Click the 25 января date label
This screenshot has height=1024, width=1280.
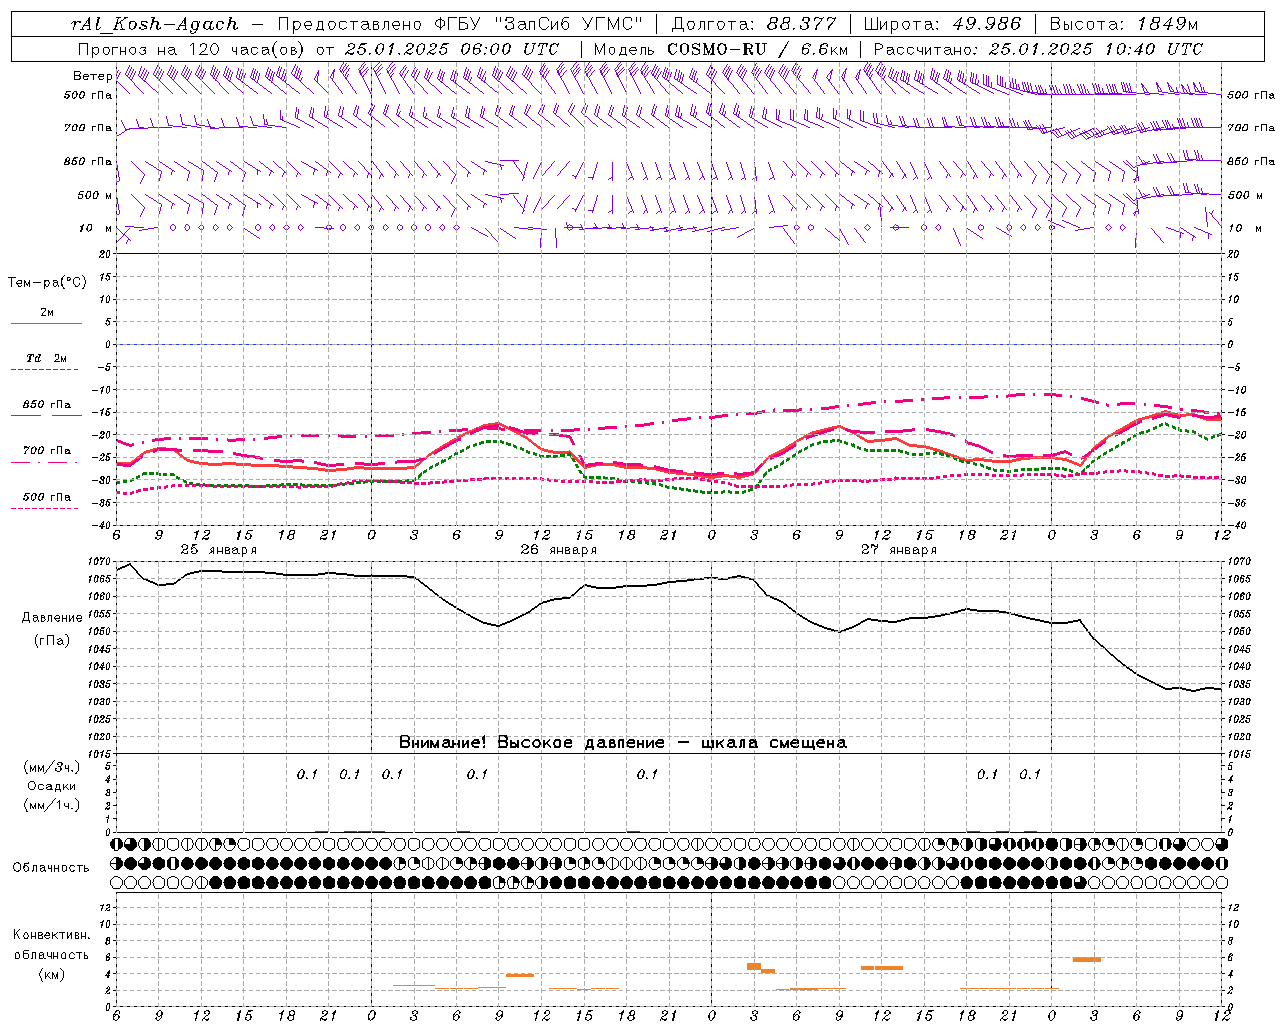(x=219, y=550)
